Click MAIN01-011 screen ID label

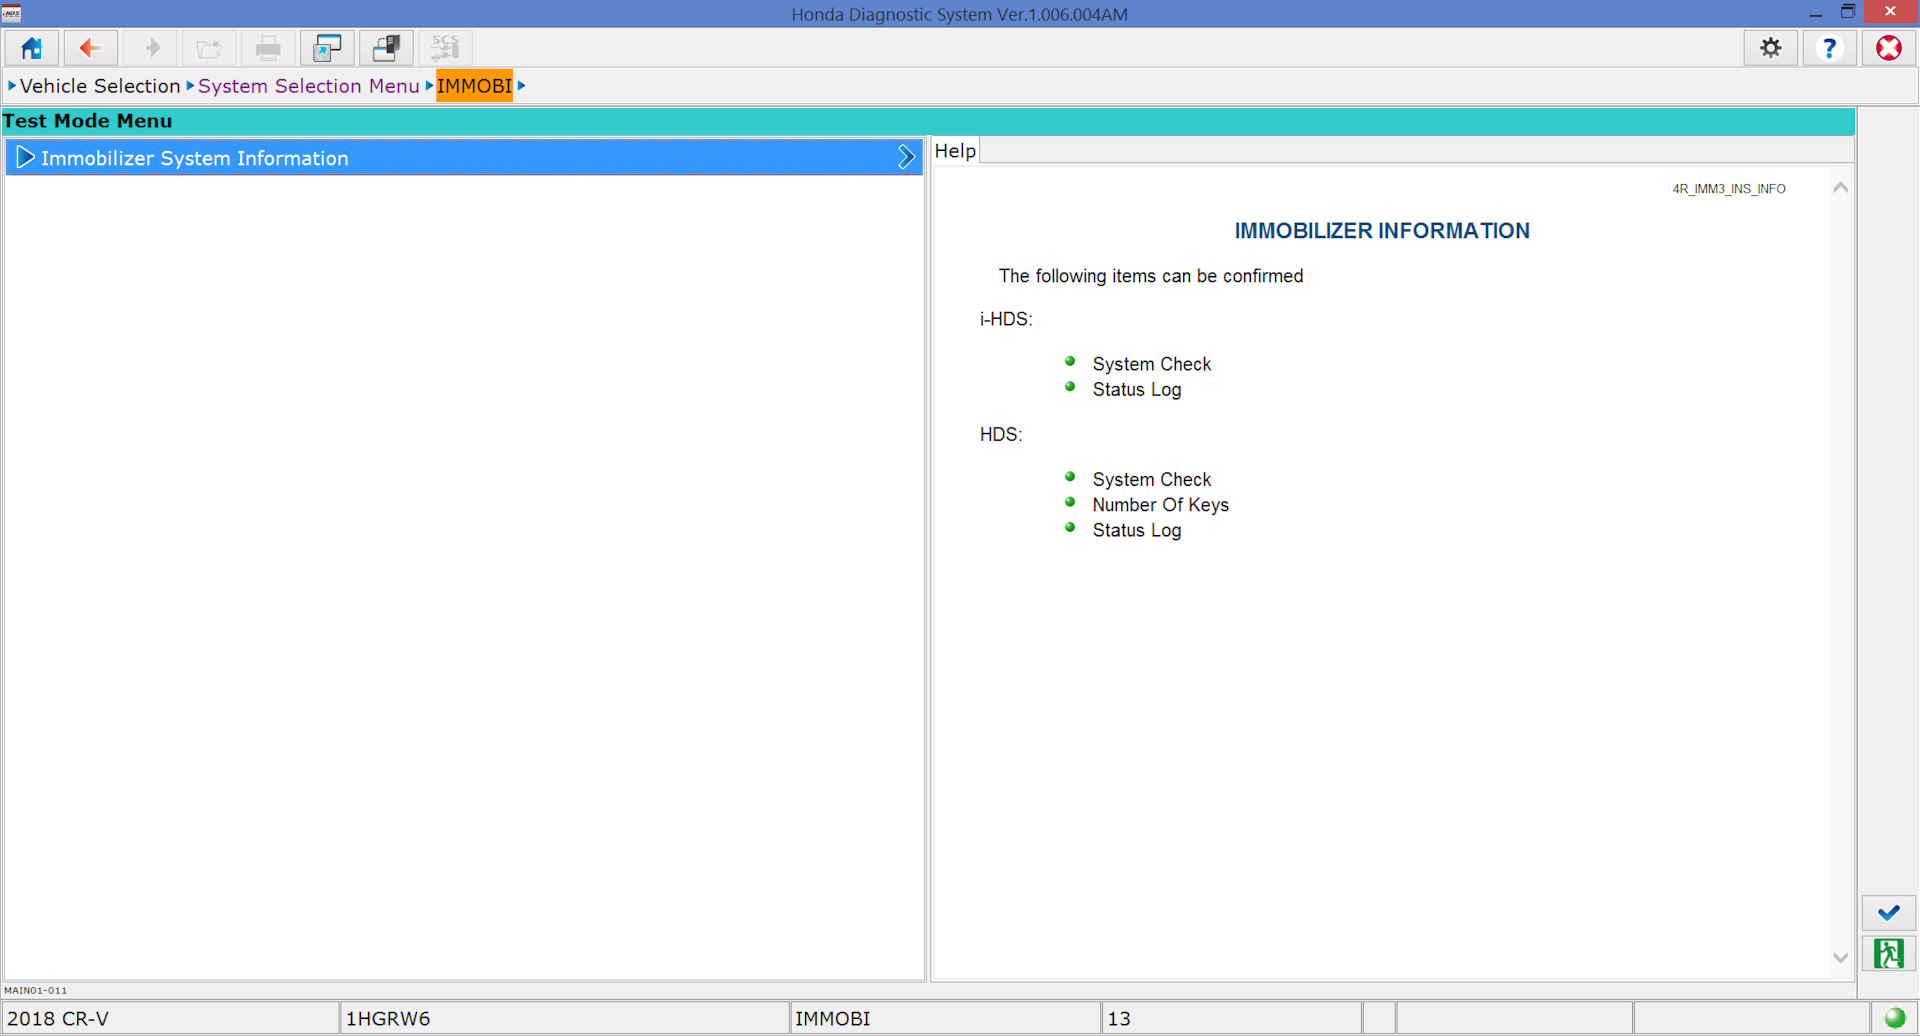36,991
